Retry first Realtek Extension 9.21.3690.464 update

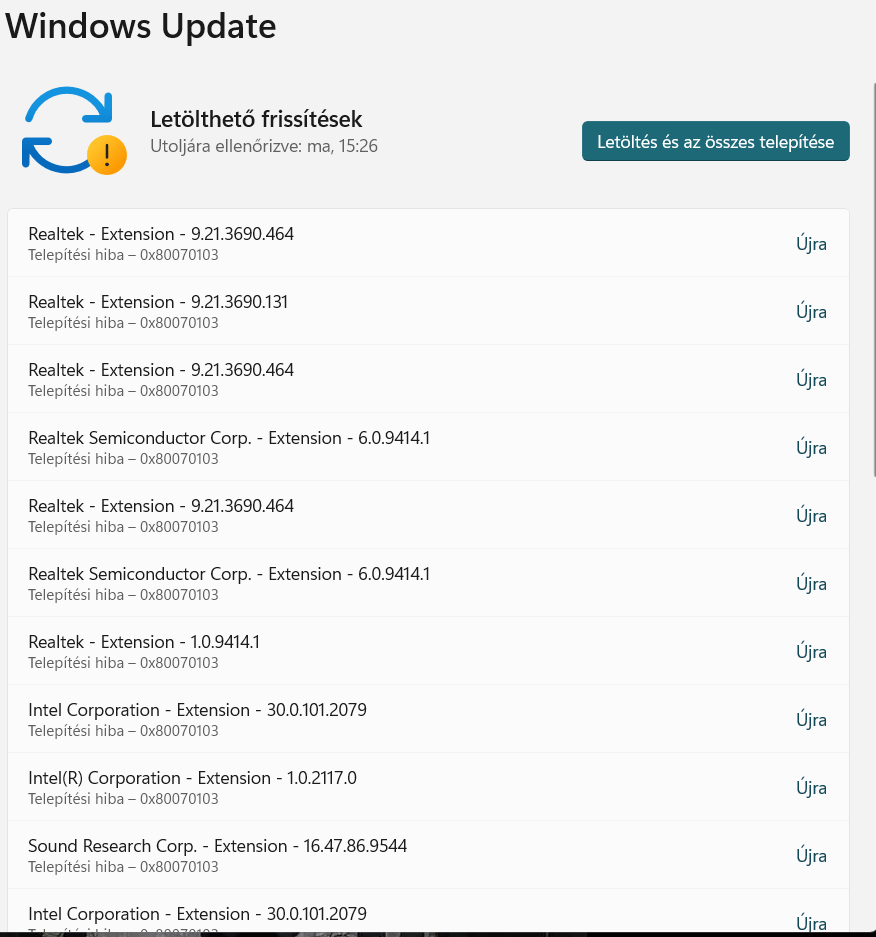coord(811,244)
